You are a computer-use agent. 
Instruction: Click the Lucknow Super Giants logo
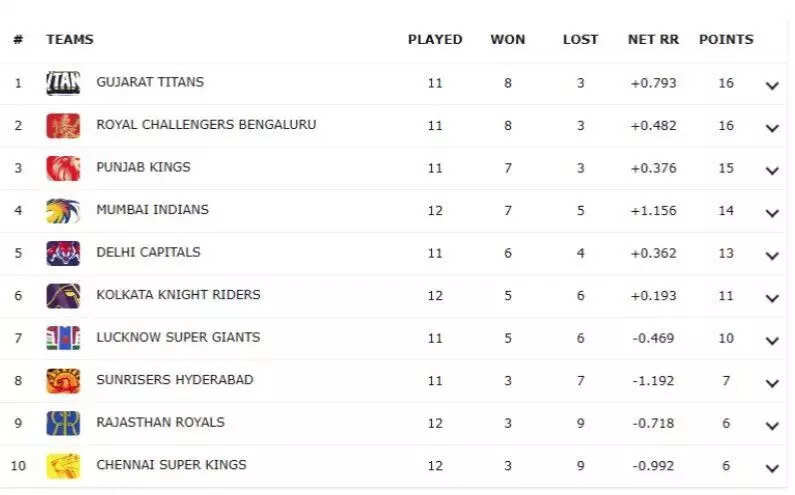coord(63,338)
